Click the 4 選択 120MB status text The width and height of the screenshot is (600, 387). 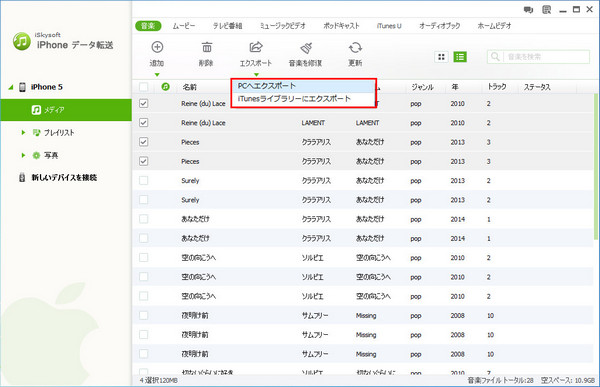tap(158, 380)
